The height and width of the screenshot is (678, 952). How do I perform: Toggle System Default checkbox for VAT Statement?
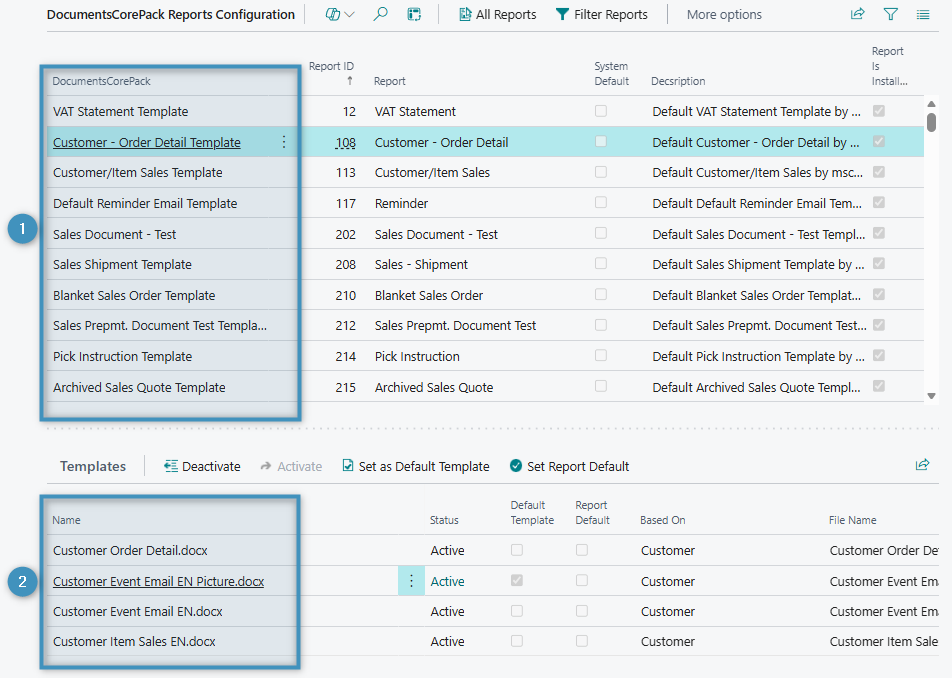[x=600, y=110]
